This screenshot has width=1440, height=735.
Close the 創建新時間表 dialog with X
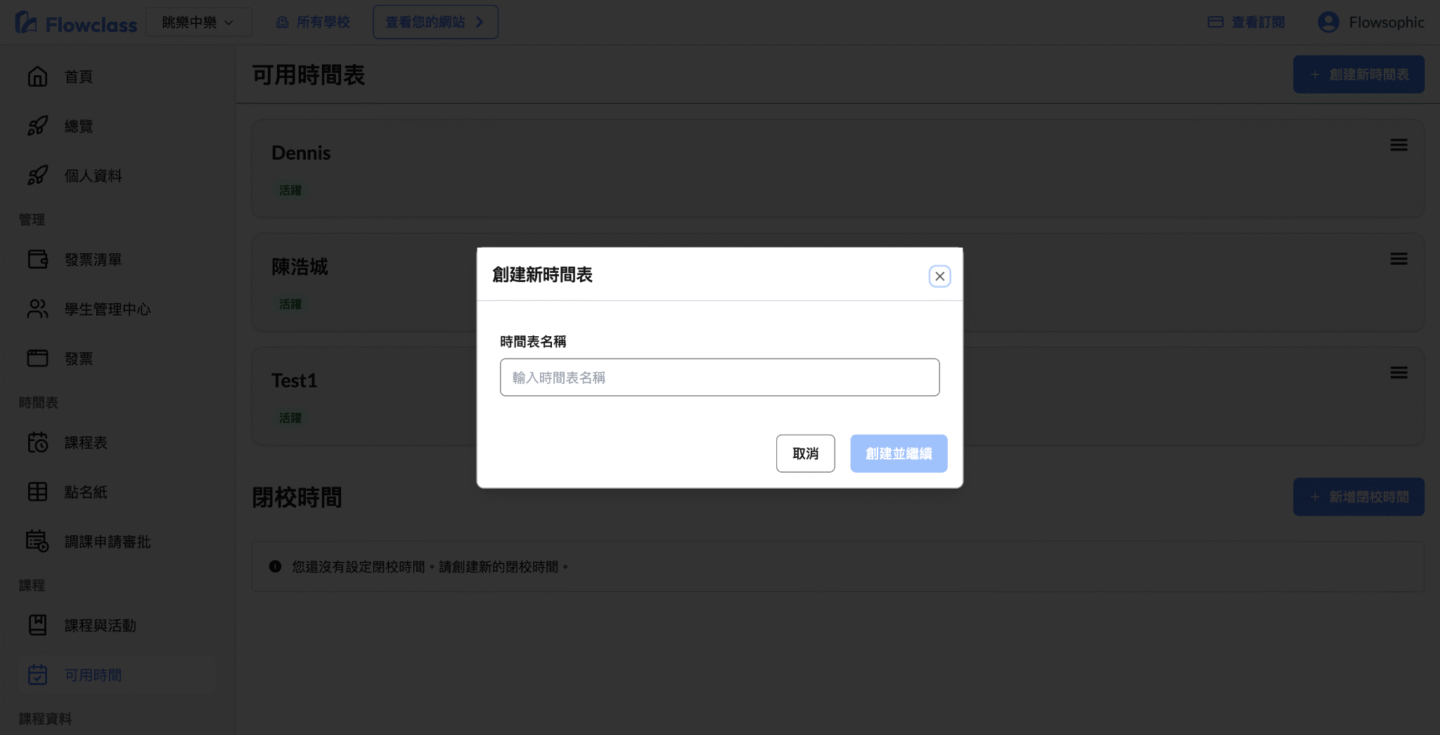pos(939,276)
